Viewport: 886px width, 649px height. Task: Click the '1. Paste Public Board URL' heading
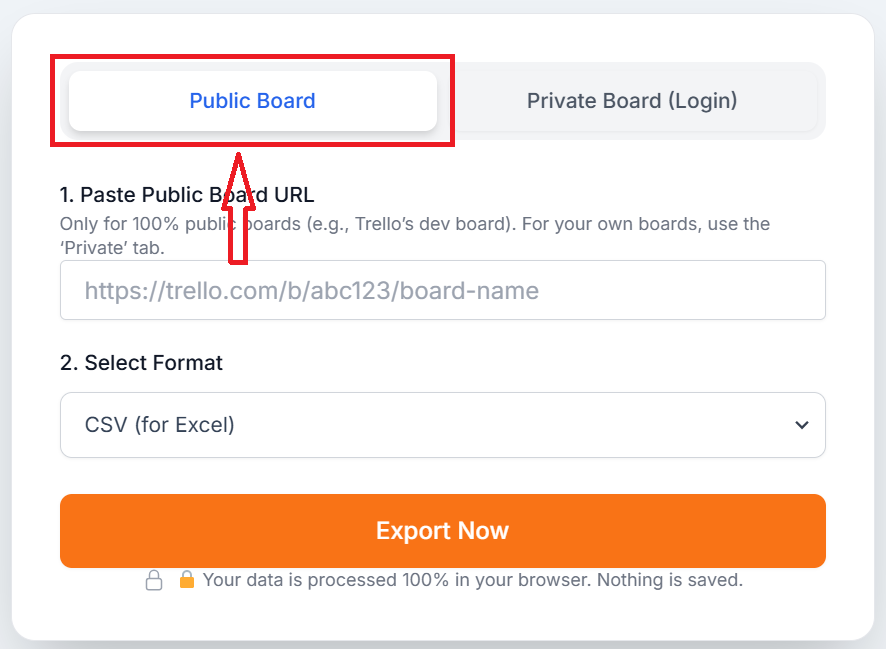186,194
